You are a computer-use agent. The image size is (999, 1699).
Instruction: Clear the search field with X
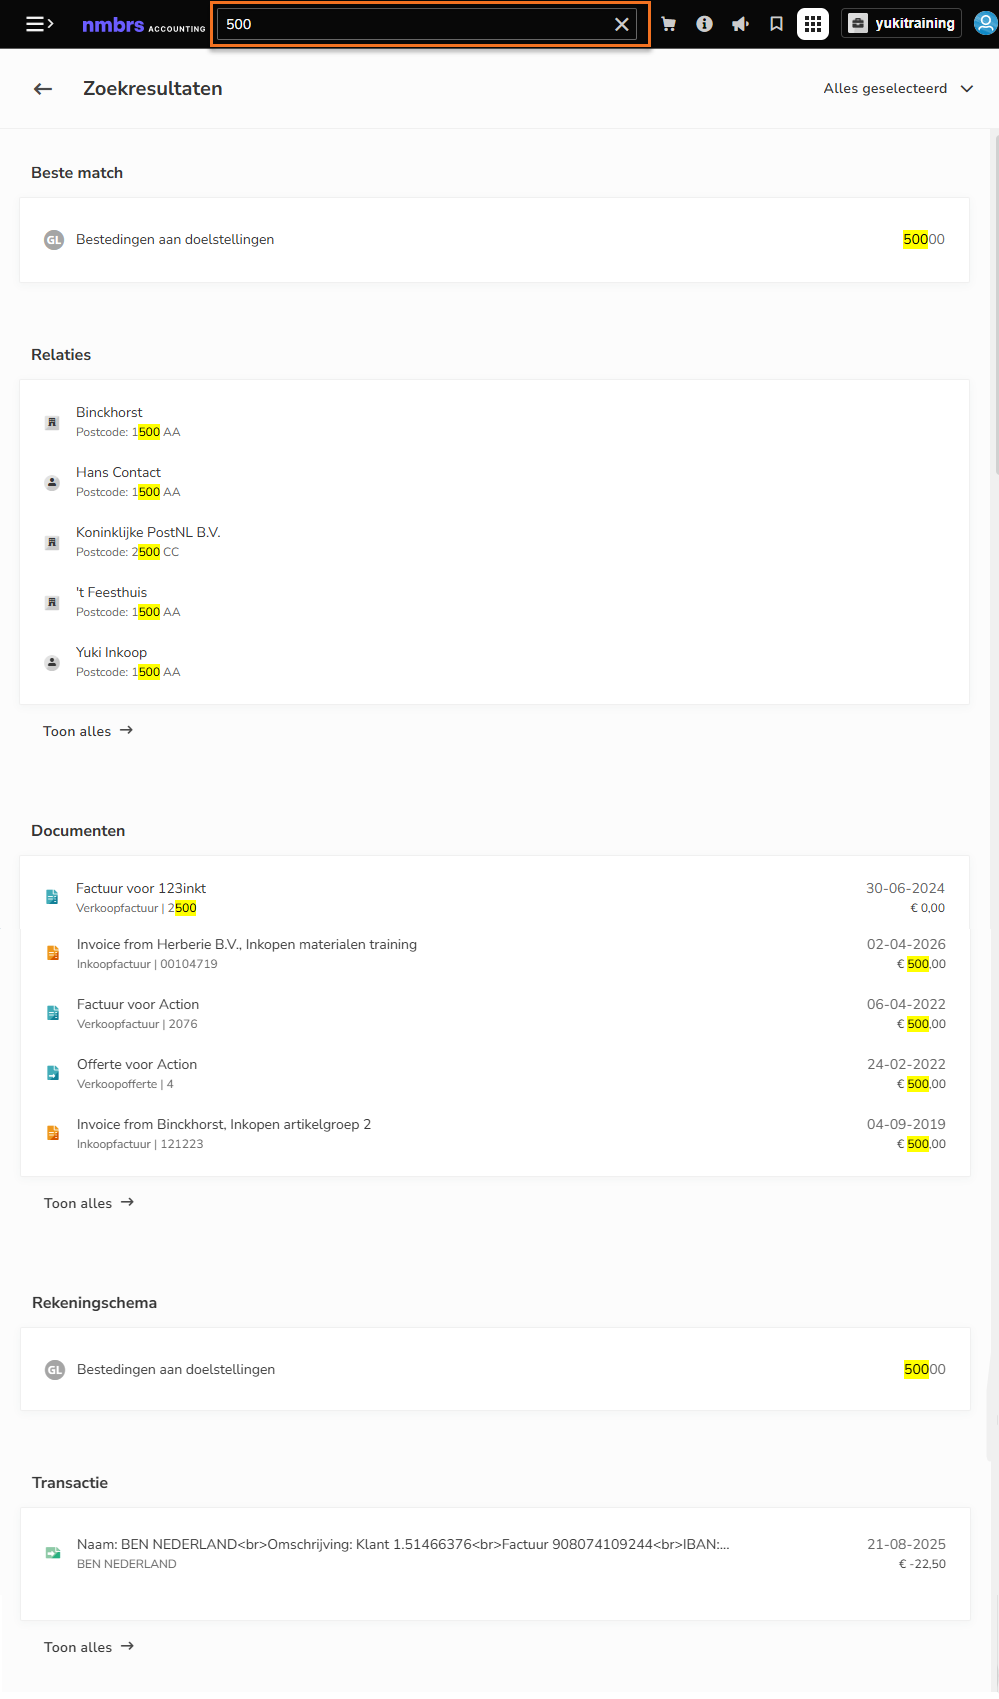point(622,24)
